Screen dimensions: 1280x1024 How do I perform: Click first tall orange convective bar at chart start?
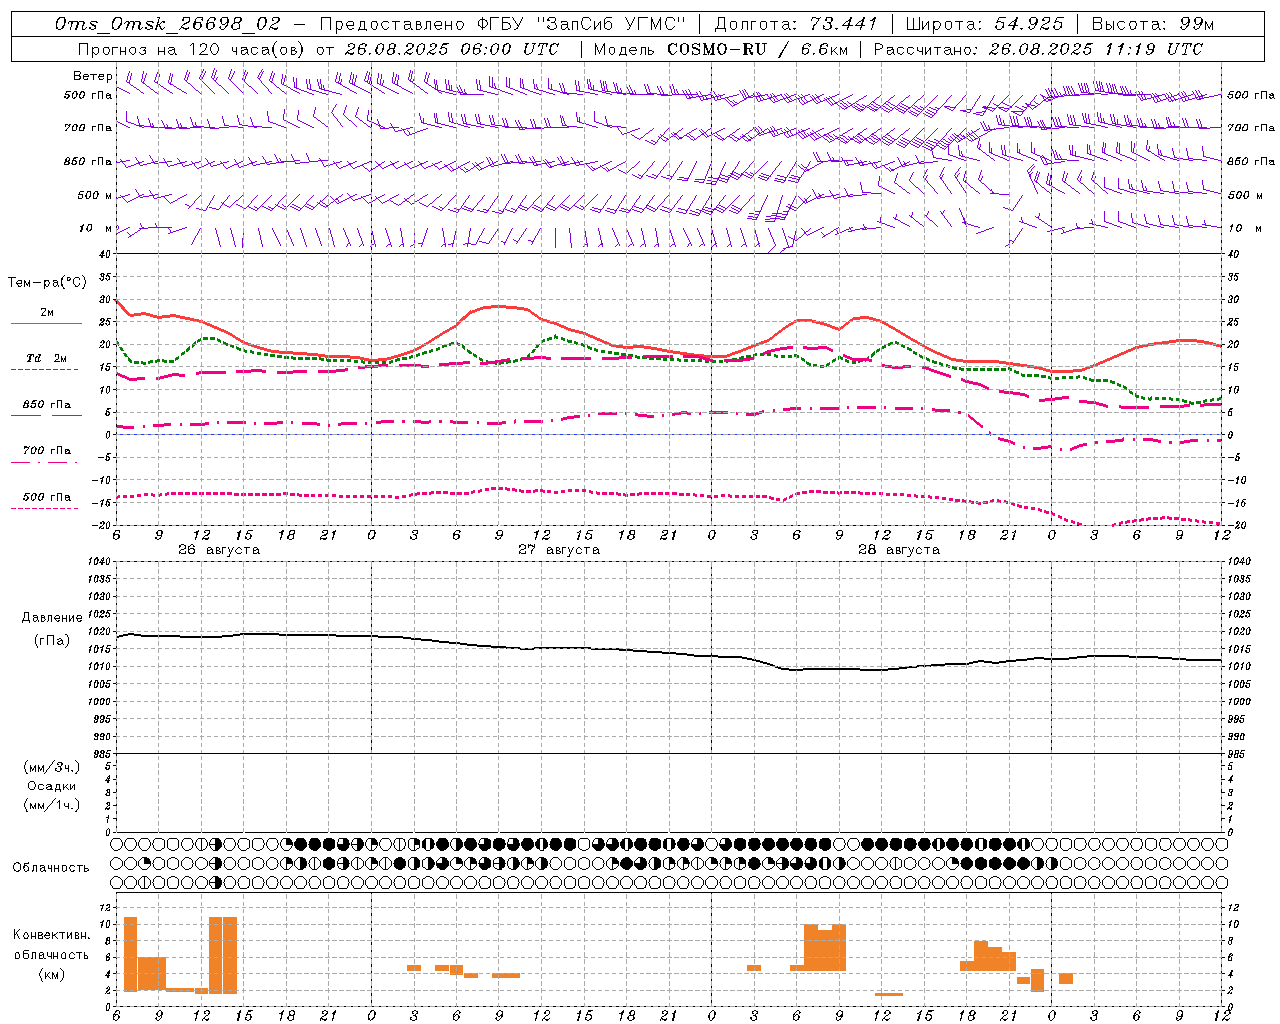130,954
